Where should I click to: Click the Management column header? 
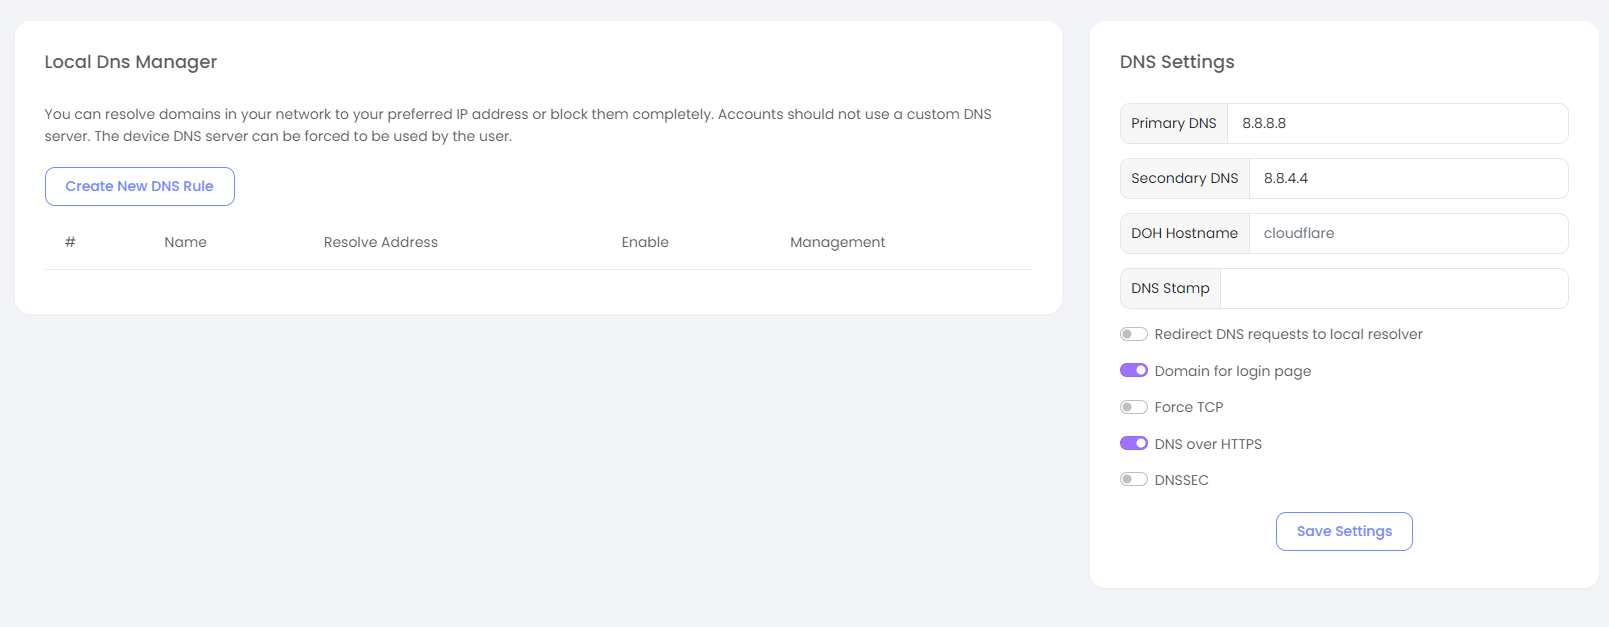coord(837,242)
